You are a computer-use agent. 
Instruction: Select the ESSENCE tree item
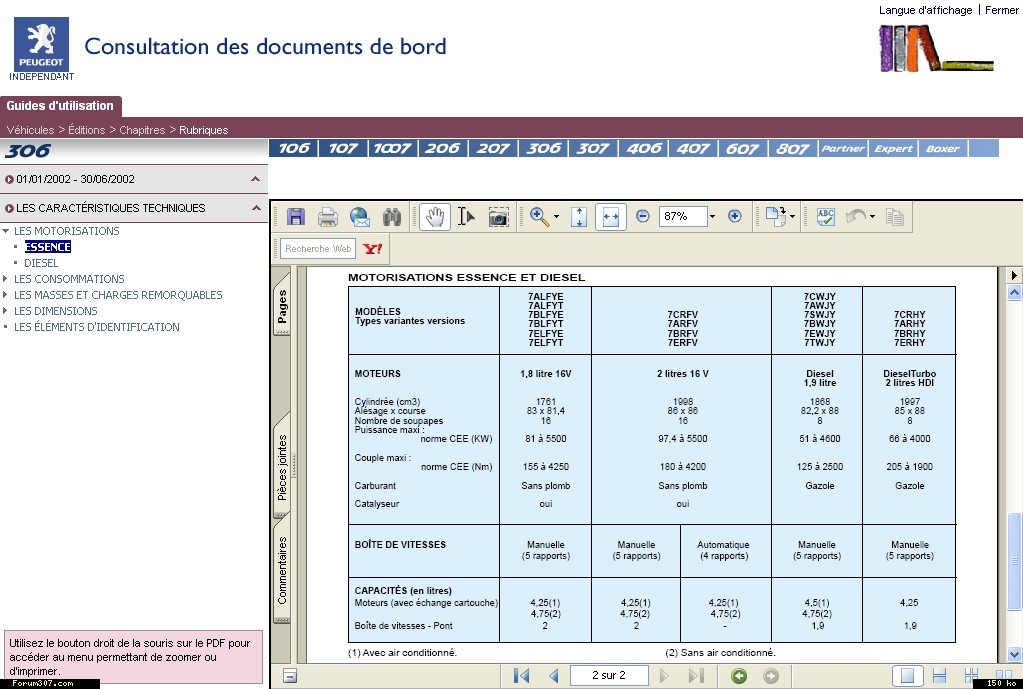point(48,247)
